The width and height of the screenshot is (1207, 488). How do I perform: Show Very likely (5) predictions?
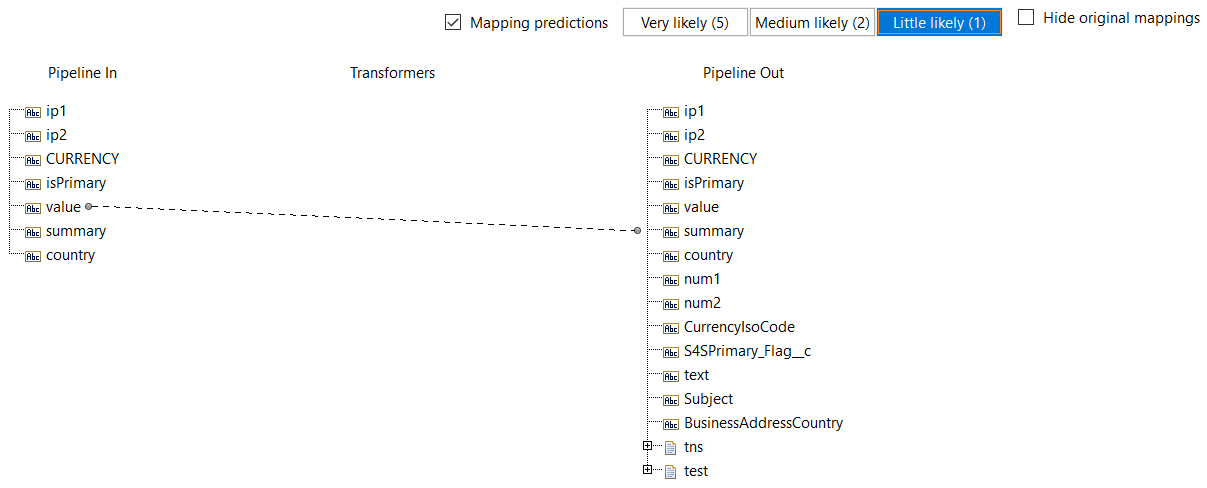tap(685, 23)
